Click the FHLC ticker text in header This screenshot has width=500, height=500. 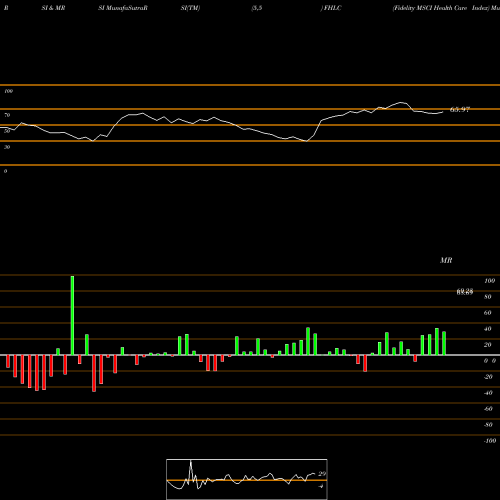point(332,8)
